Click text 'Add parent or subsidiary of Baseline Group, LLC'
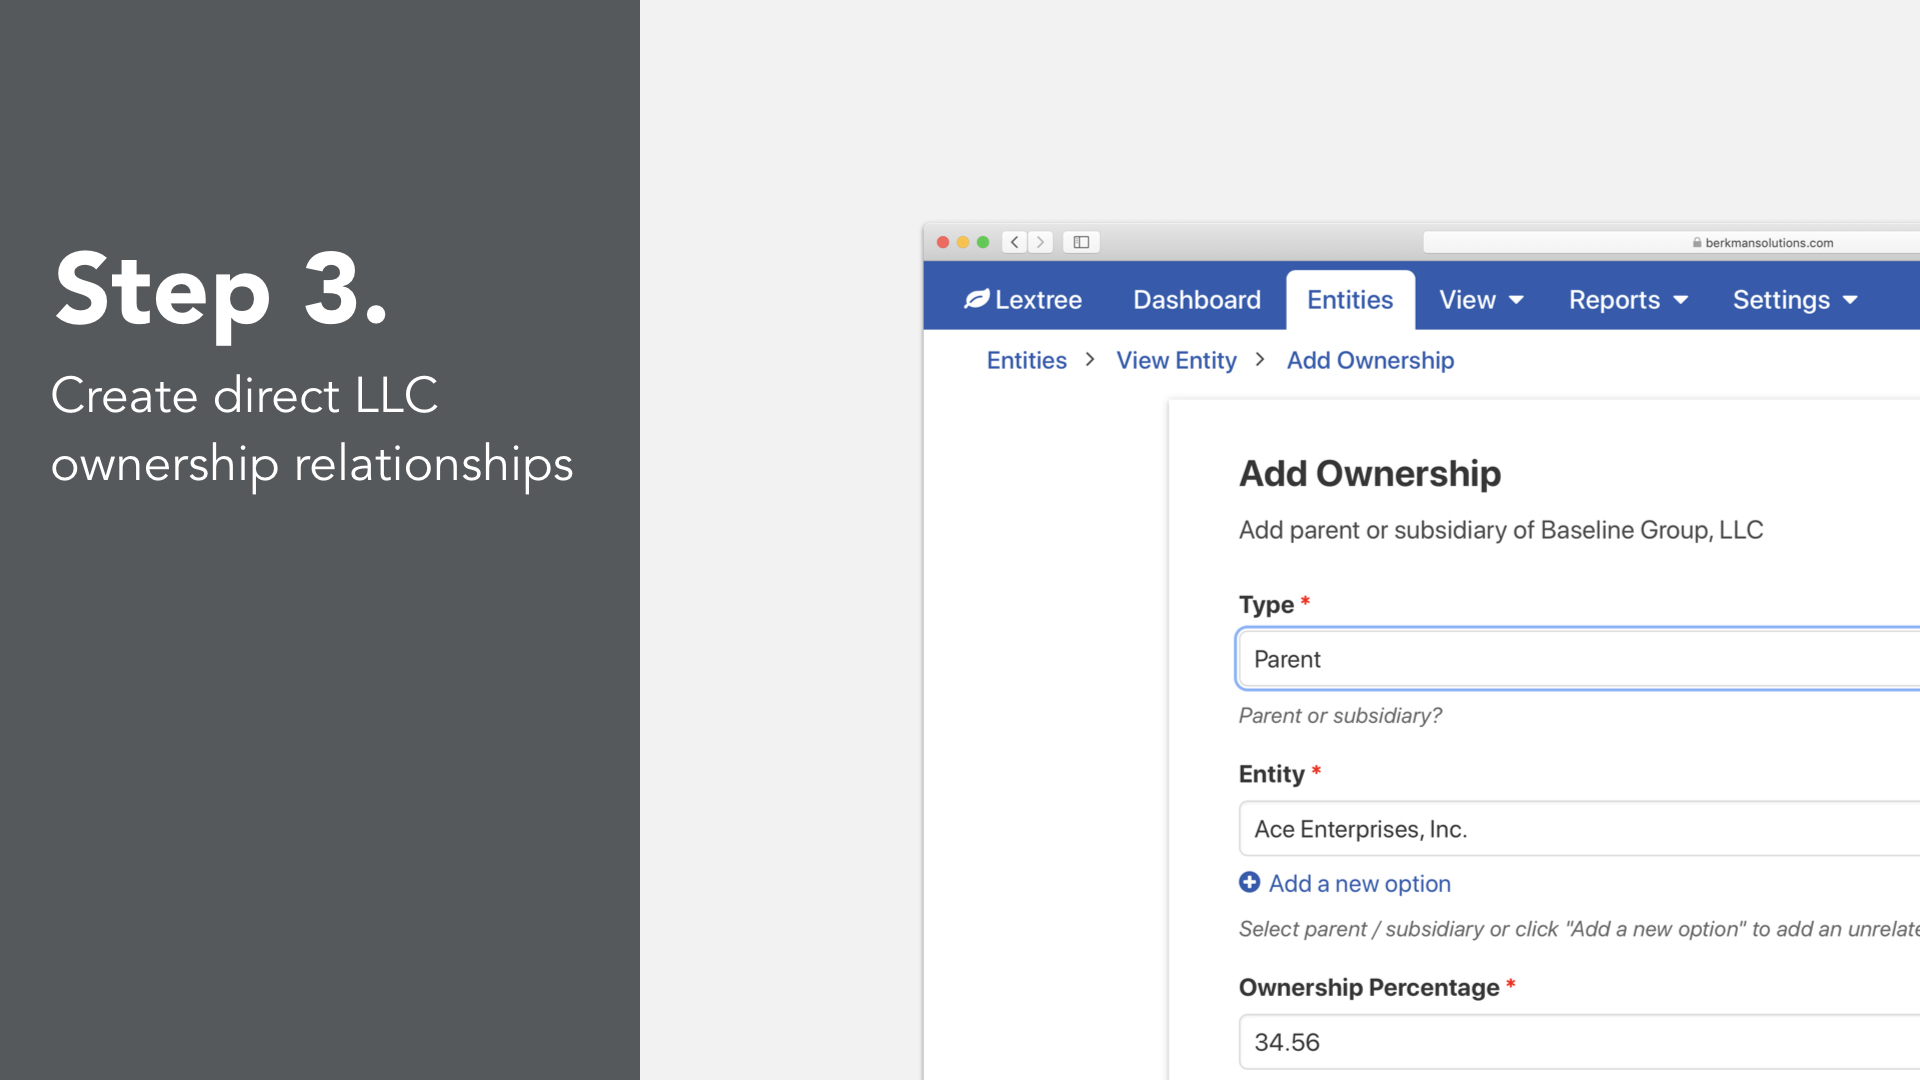This screenshot has height=1080, width=1920. pyautogui.click(x=1500, y=530)
